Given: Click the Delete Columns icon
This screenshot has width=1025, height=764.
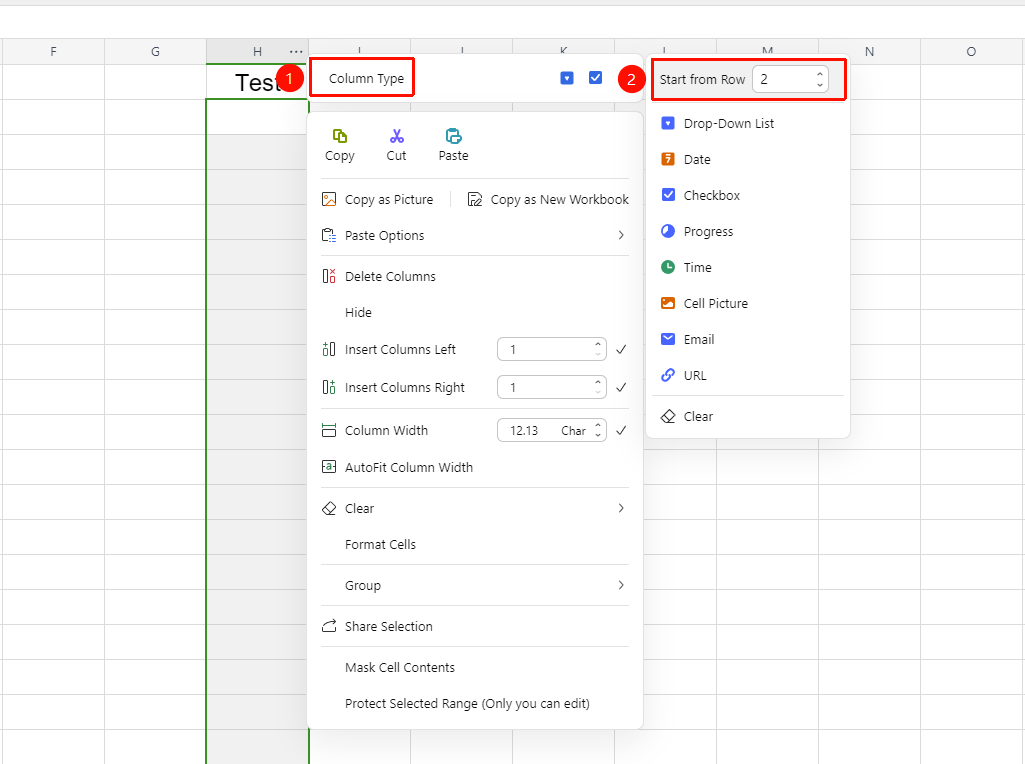Looking at the screenshot, I should pos(329,276).
